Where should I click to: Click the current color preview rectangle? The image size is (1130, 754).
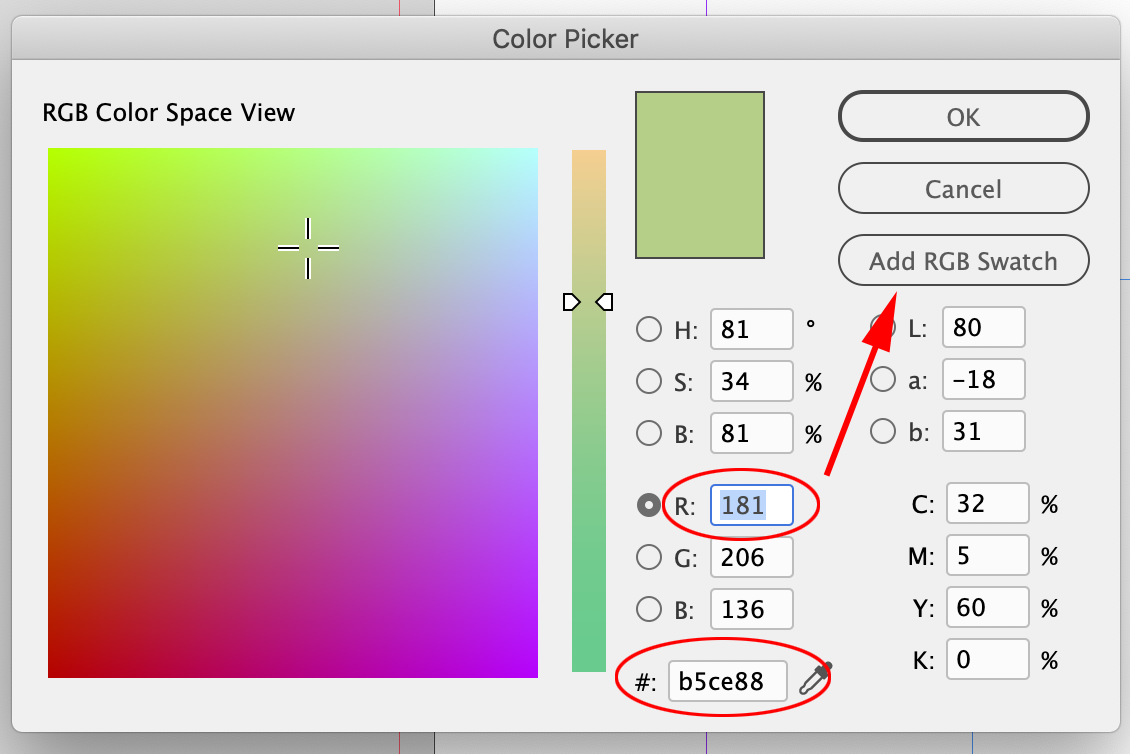pos(699,175)
